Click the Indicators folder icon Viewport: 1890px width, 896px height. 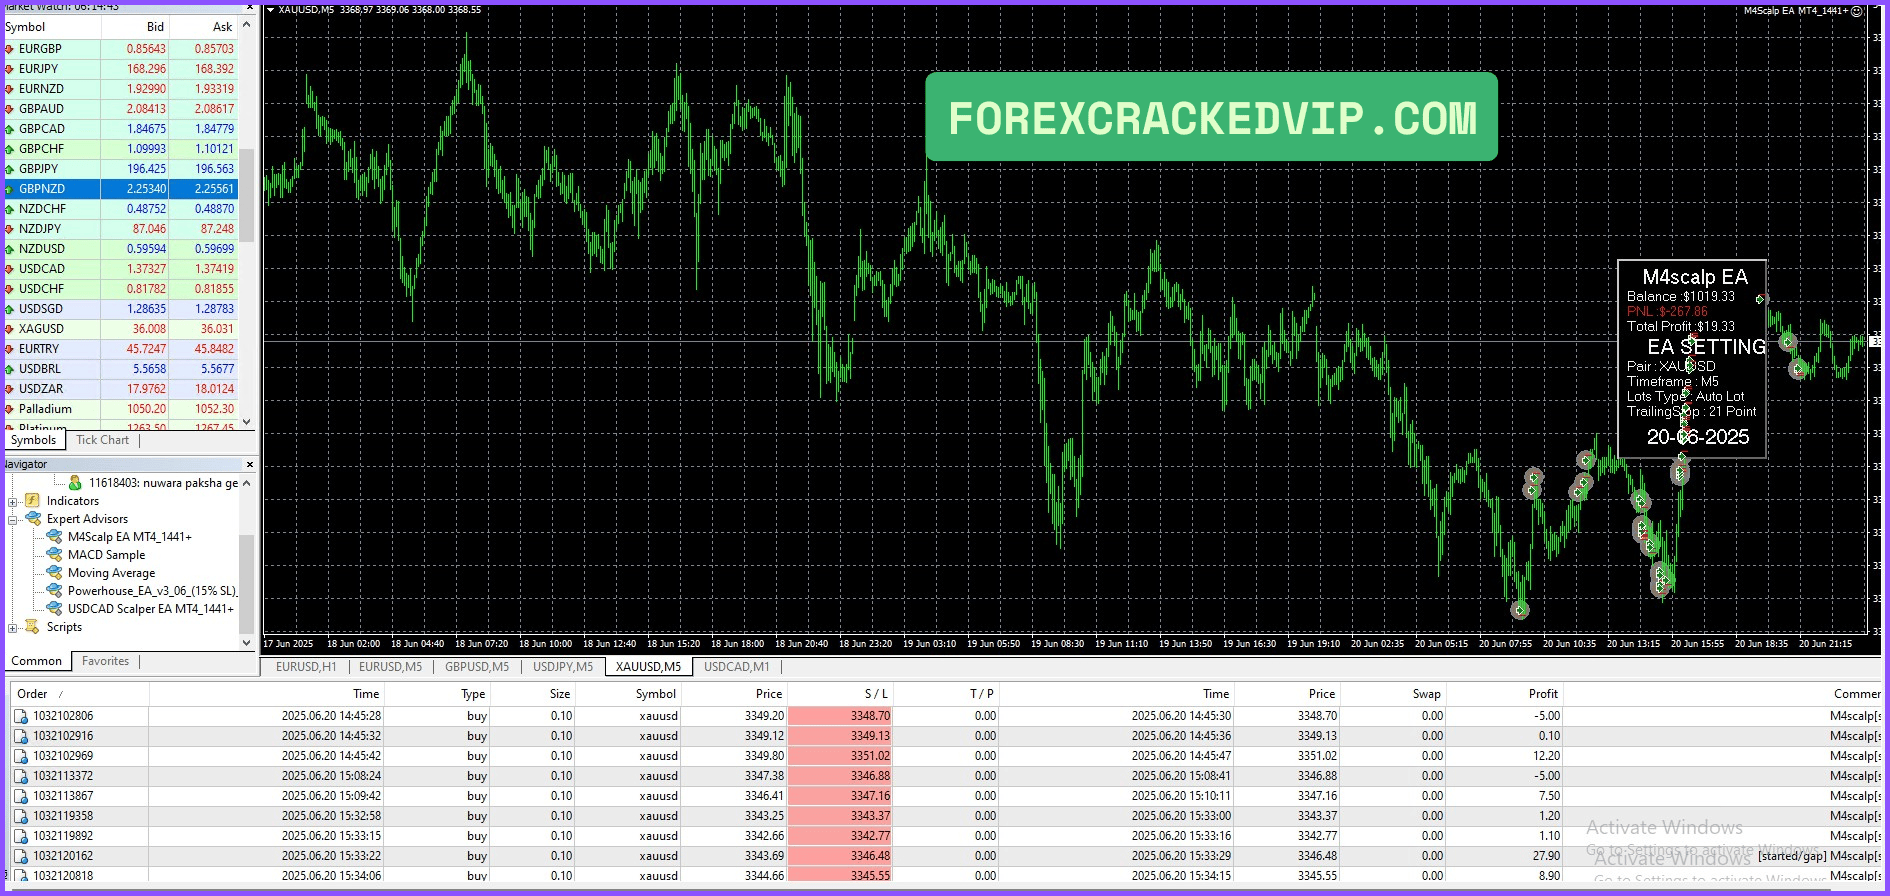coord(33,501)
